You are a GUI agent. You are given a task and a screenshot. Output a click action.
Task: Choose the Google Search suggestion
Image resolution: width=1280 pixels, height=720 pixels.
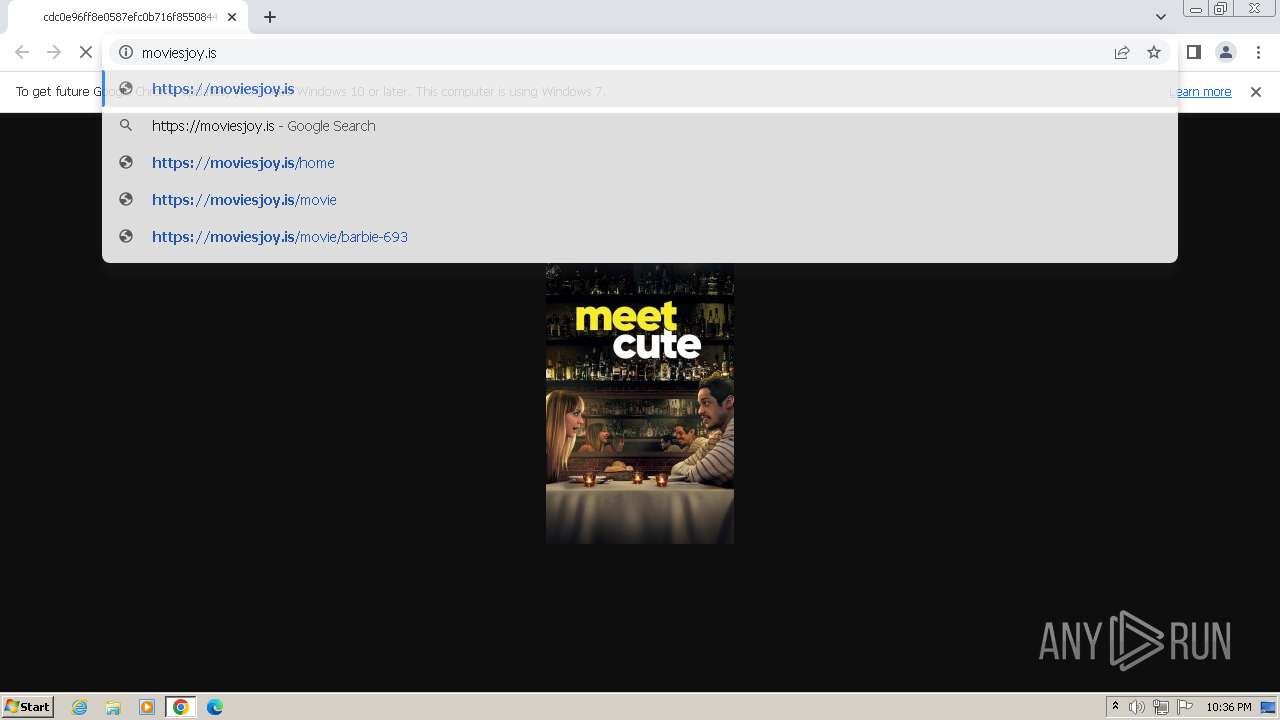(x=640, y=126)
